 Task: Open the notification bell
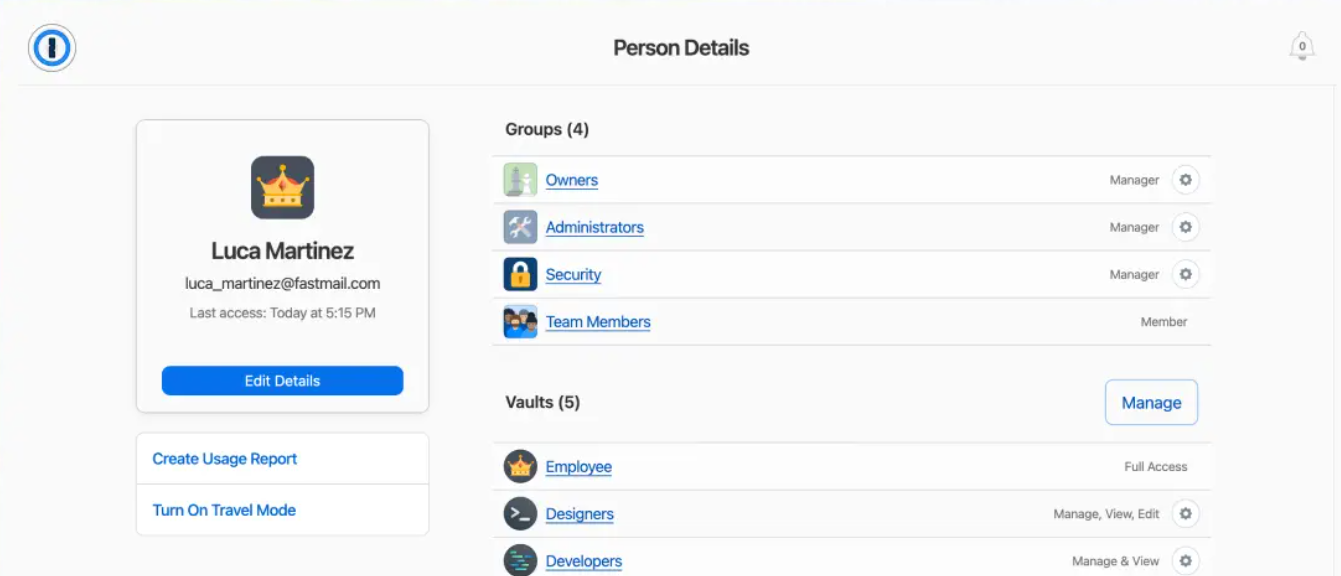coord(1302,46)
